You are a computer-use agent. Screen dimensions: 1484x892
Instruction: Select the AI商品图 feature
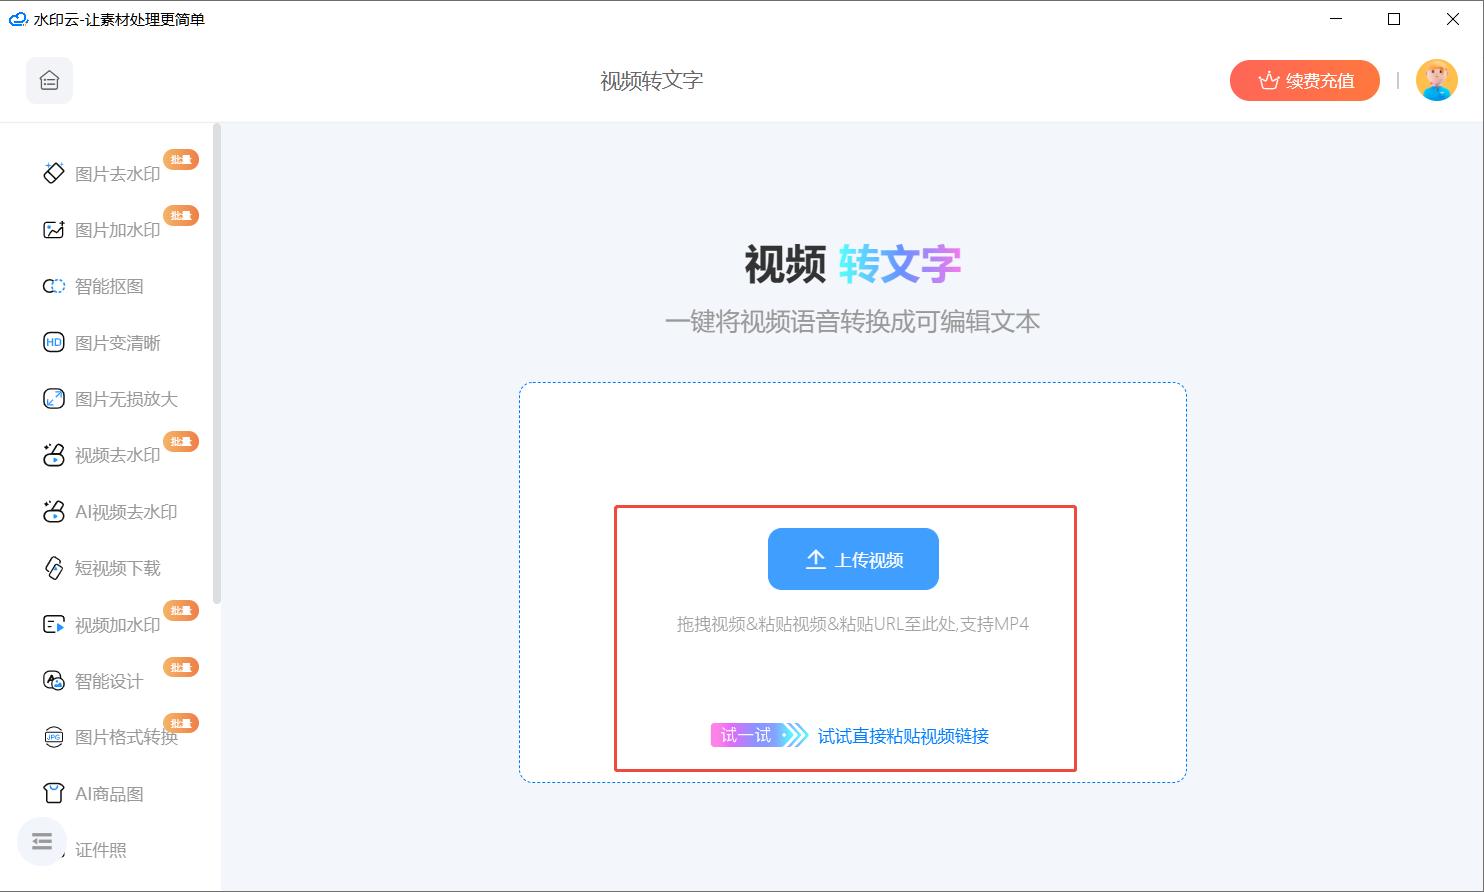point(107,793)
